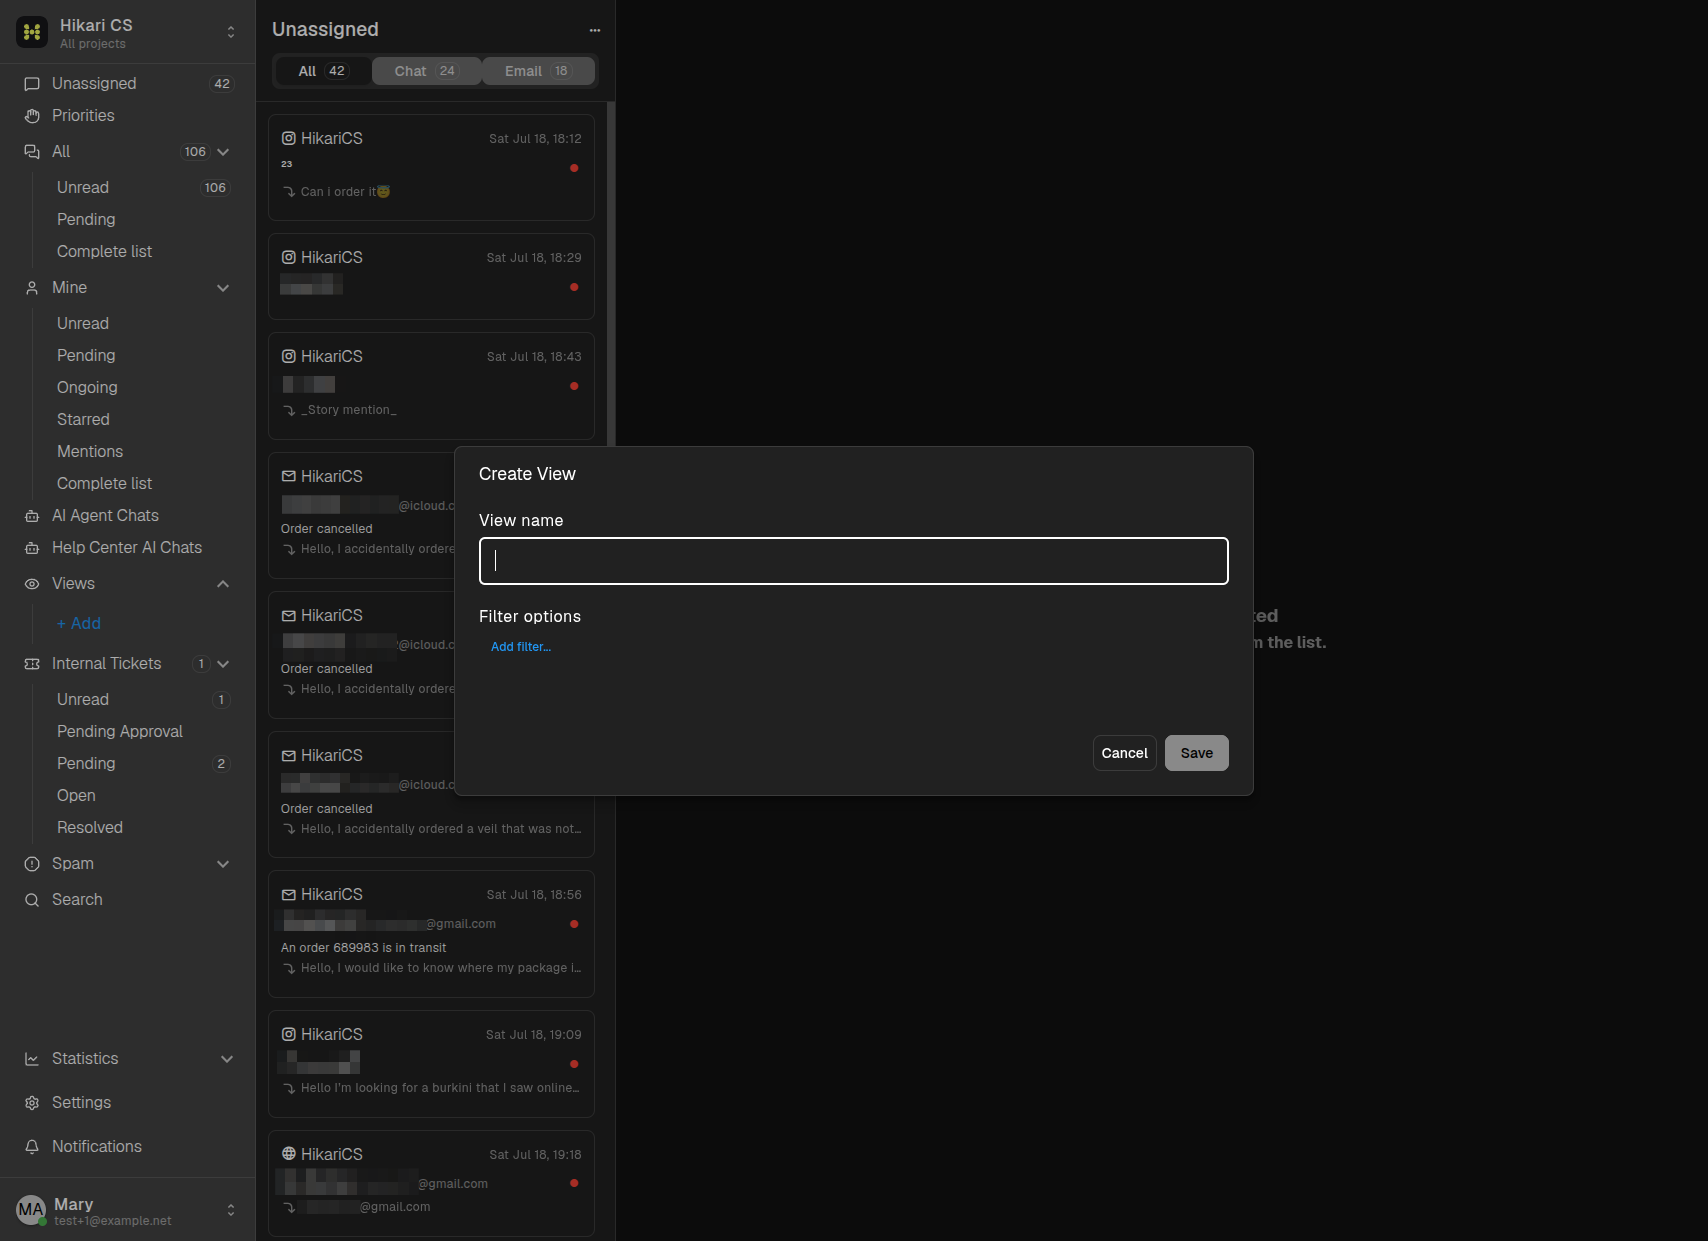Click the Settings gear icon

[x=32, y=1103]
